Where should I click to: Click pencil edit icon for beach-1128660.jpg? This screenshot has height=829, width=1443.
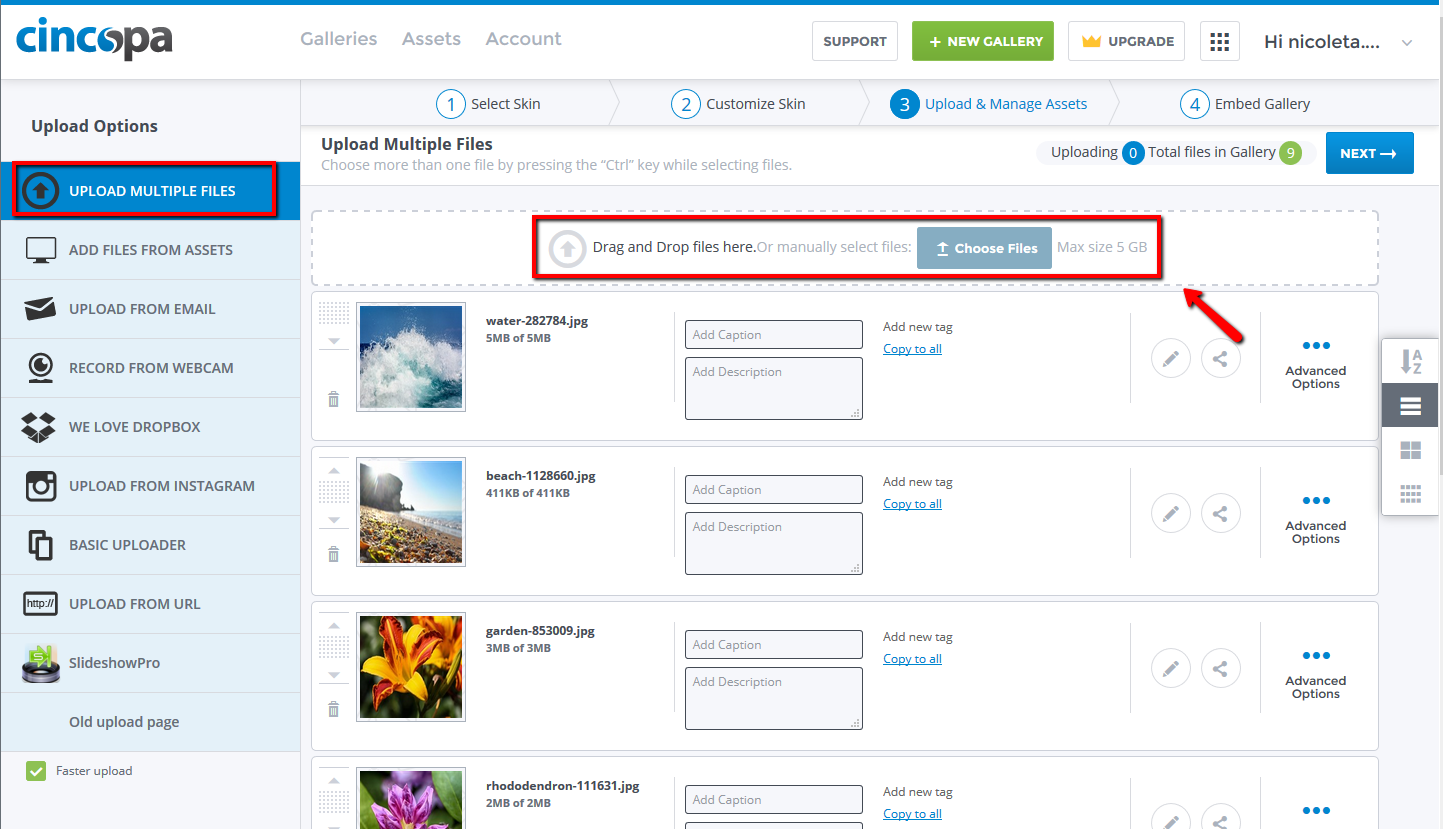click(1171, 513)
